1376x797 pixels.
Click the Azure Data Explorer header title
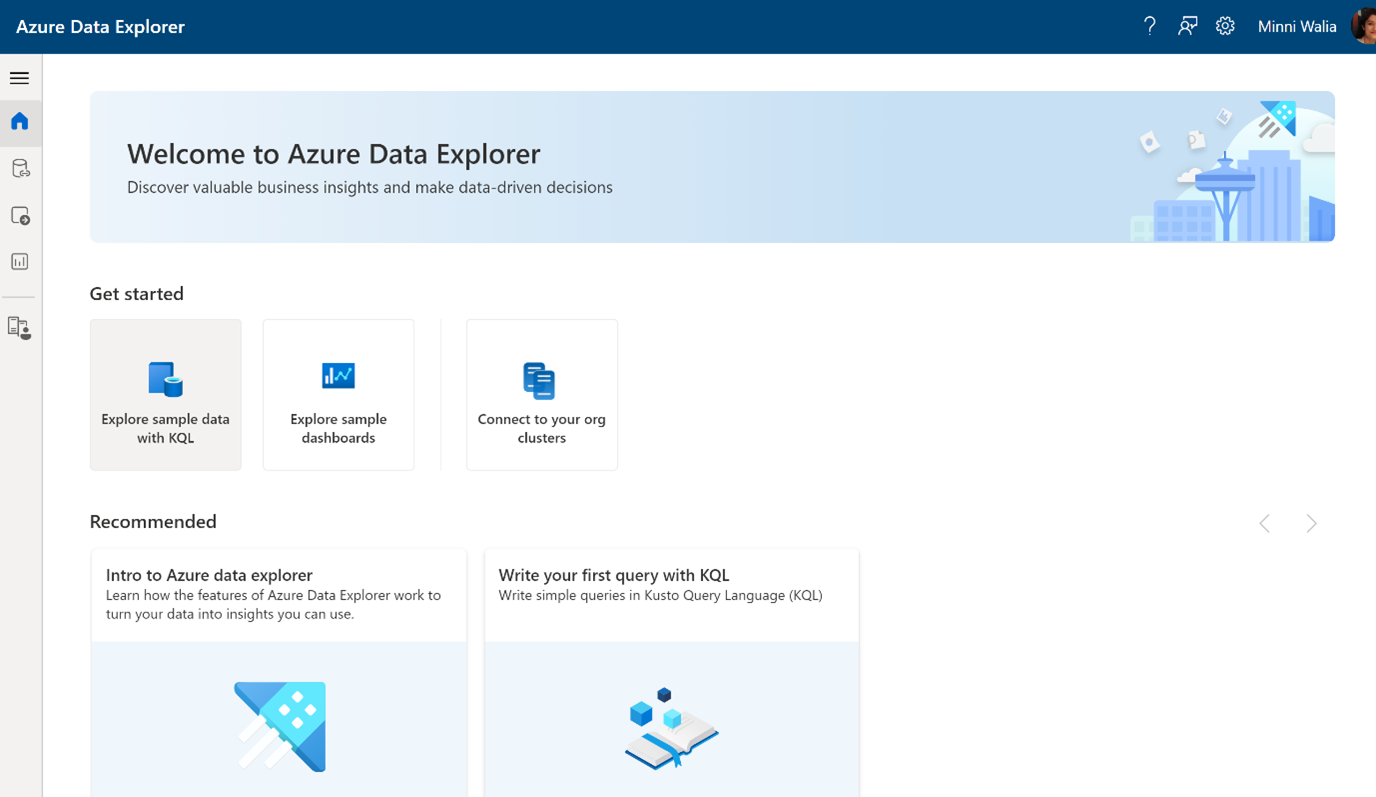(100, 27)
